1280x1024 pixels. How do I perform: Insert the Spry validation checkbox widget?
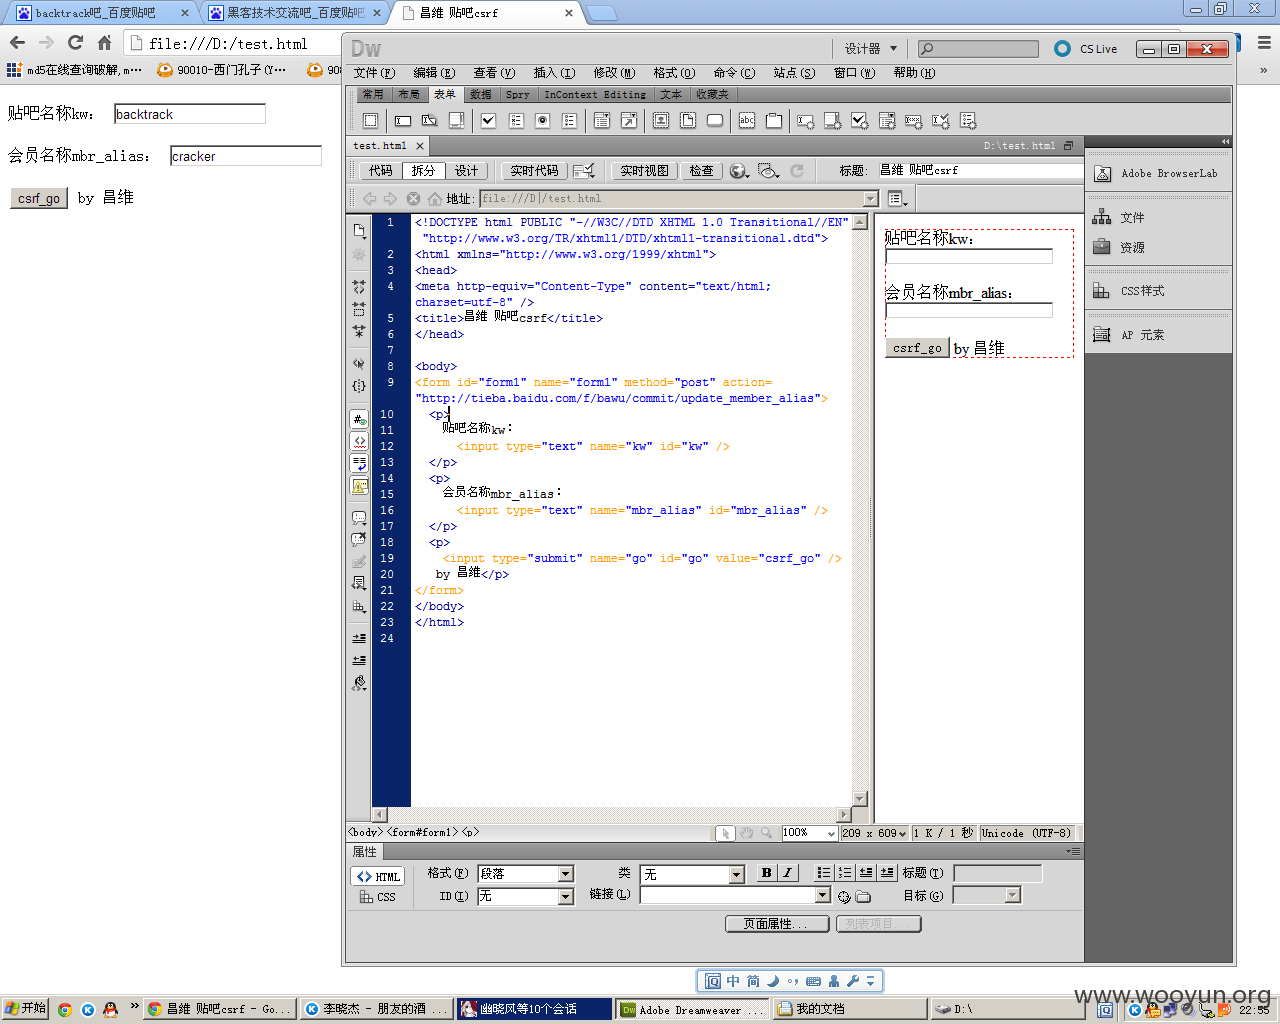tap(859, 120)
